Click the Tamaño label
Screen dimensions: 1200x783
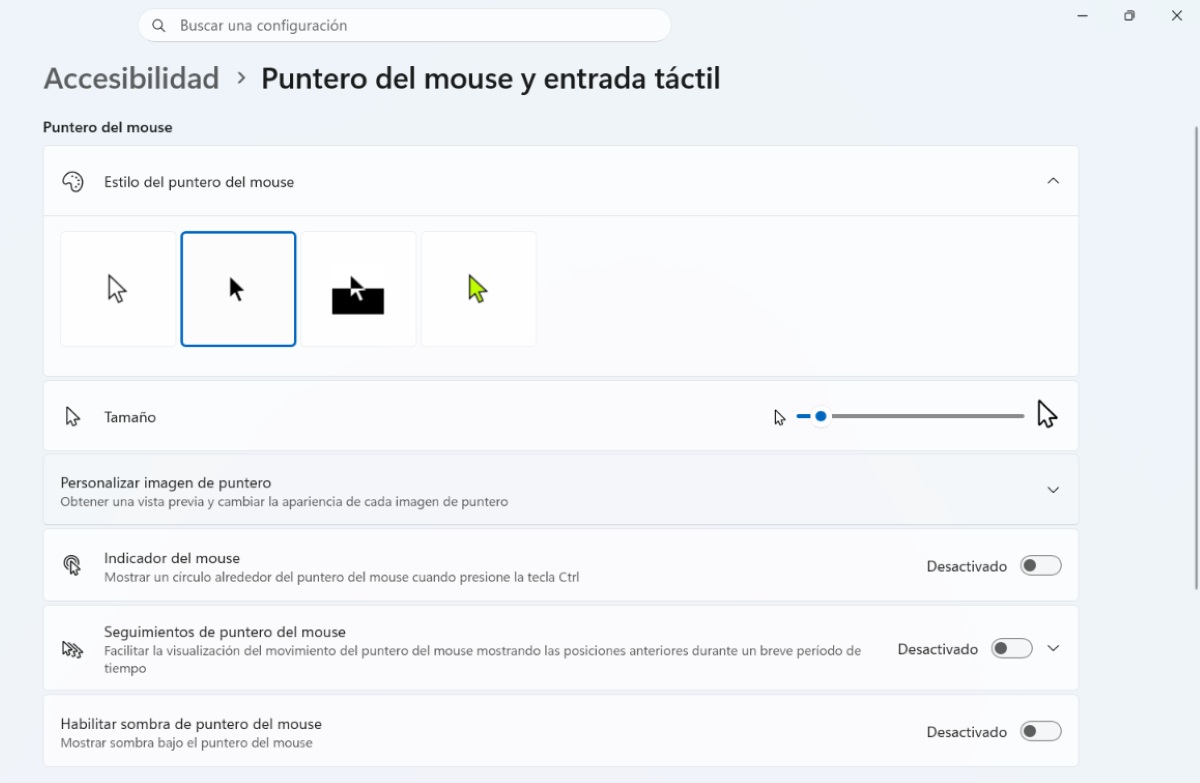point(130,417)
